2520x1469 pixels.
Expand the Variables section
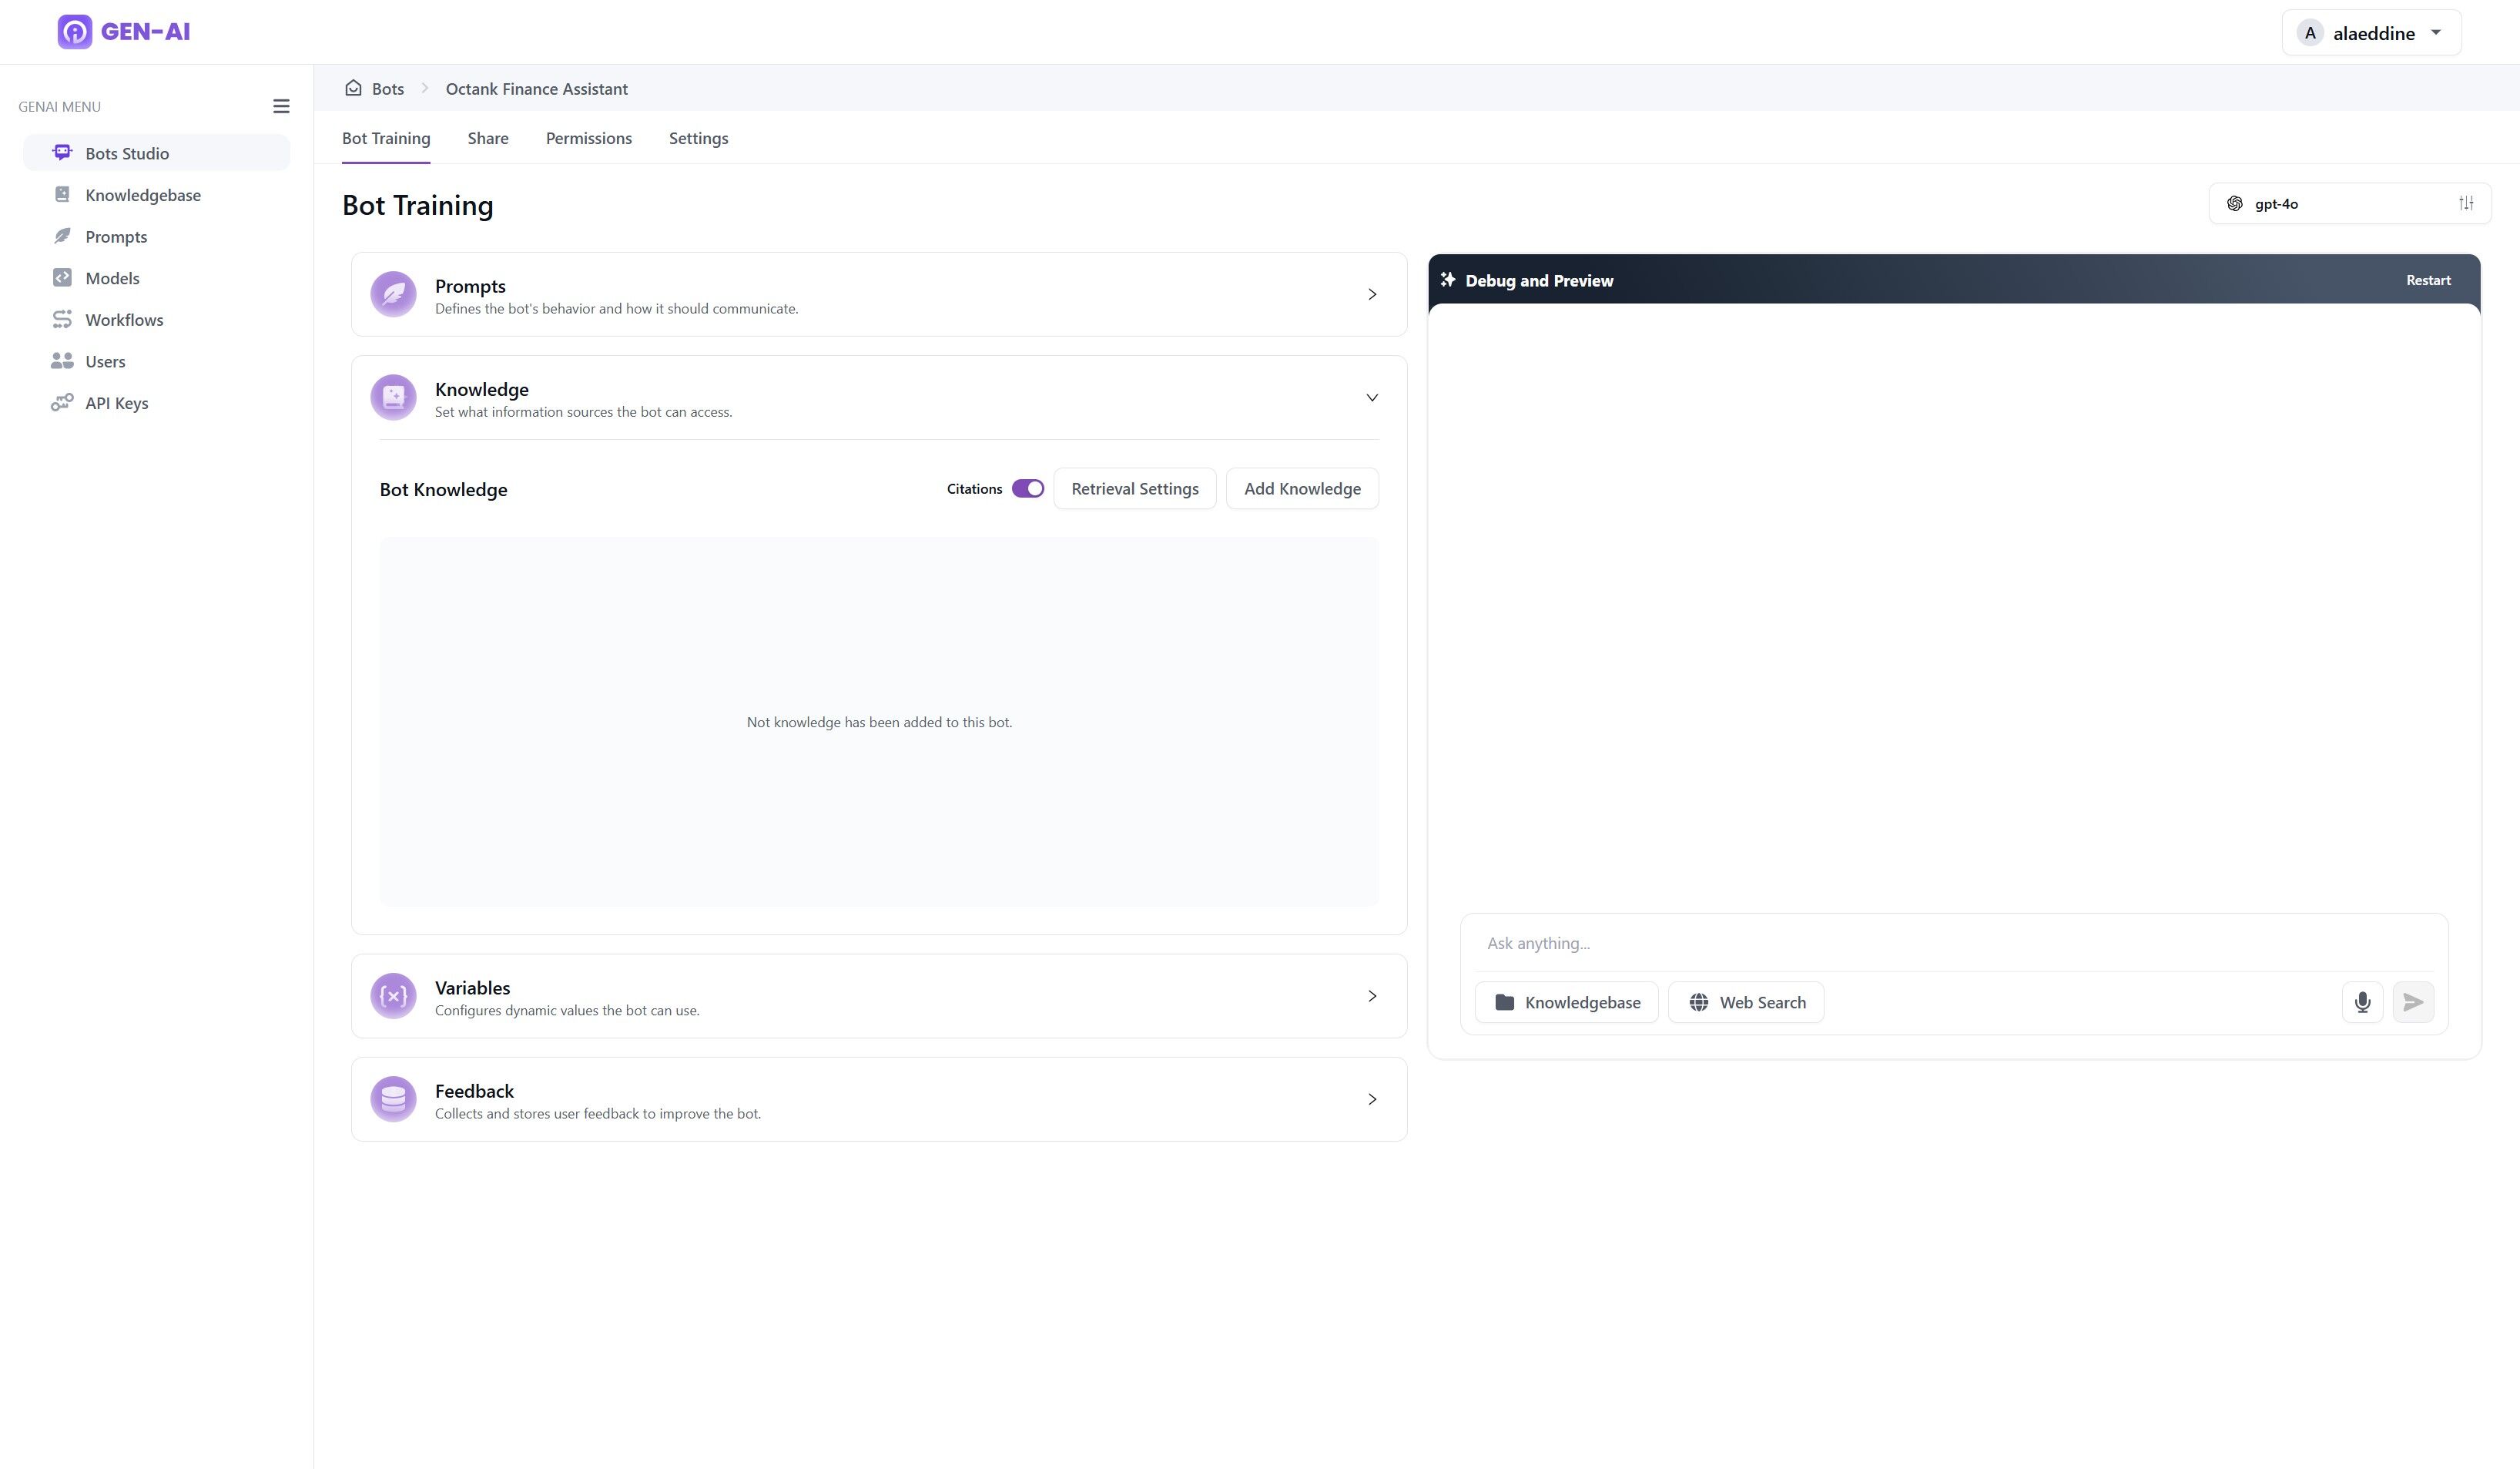879,996
